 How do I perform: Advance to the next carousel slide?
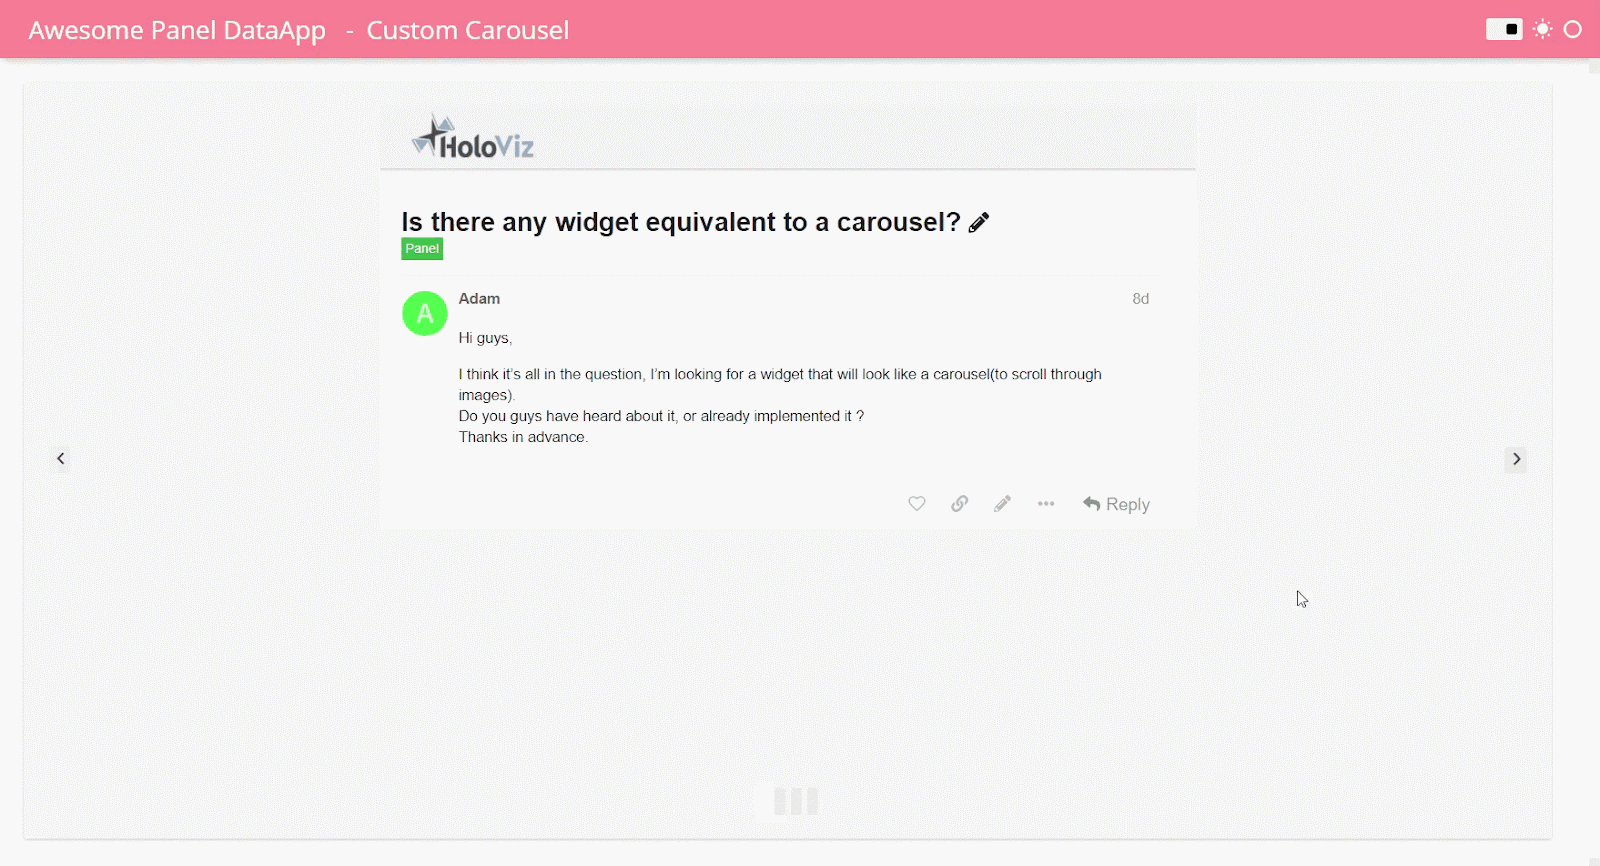coord(1516,459)
